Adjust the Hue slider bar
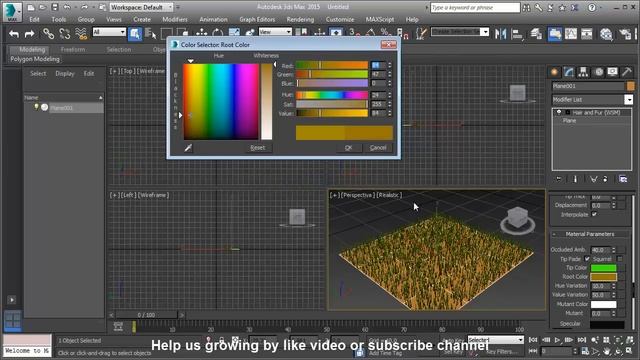Screen dimensions: 640x360 point(331,95)
